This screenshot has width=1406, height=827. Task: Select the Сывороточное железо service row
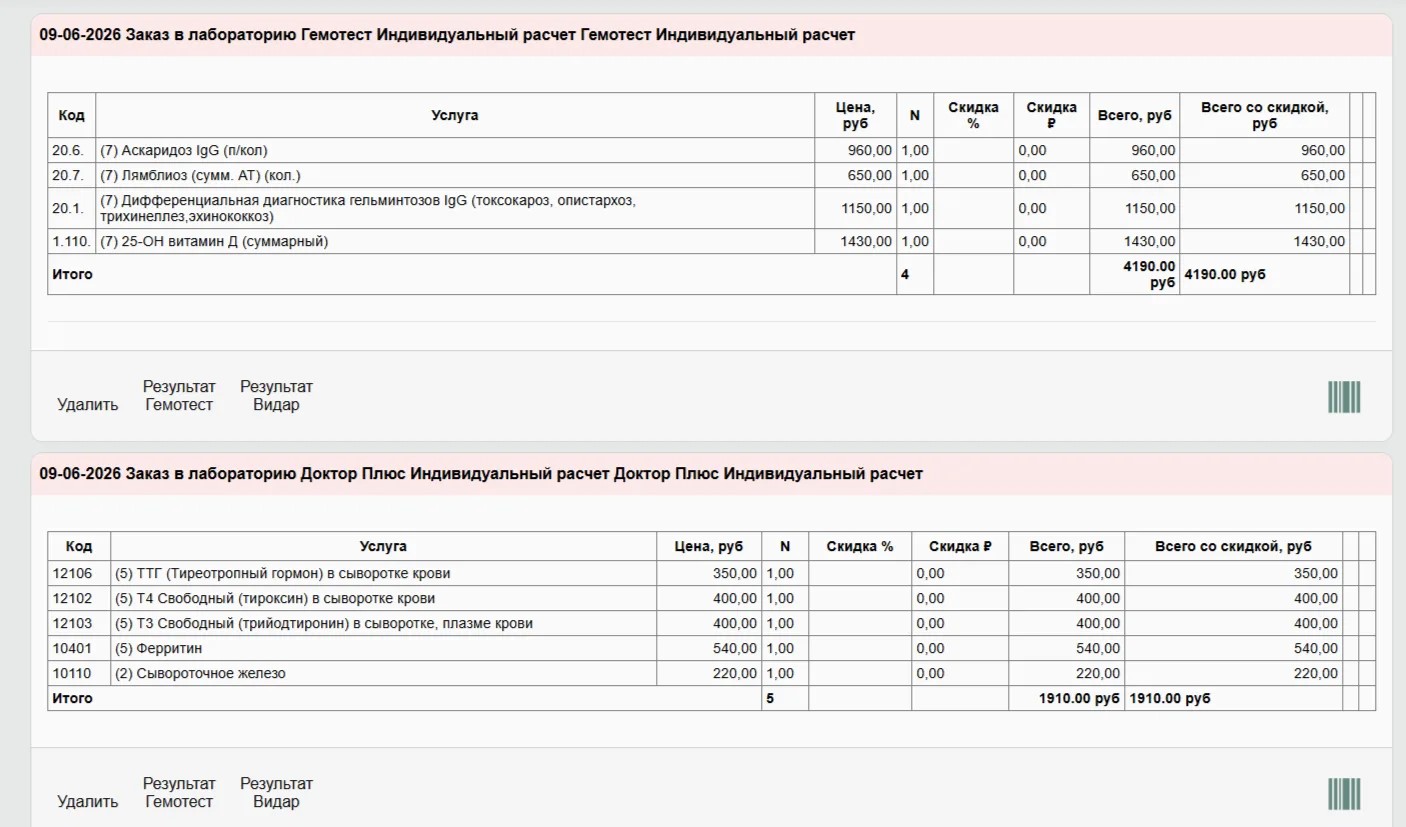pos(711,673)
